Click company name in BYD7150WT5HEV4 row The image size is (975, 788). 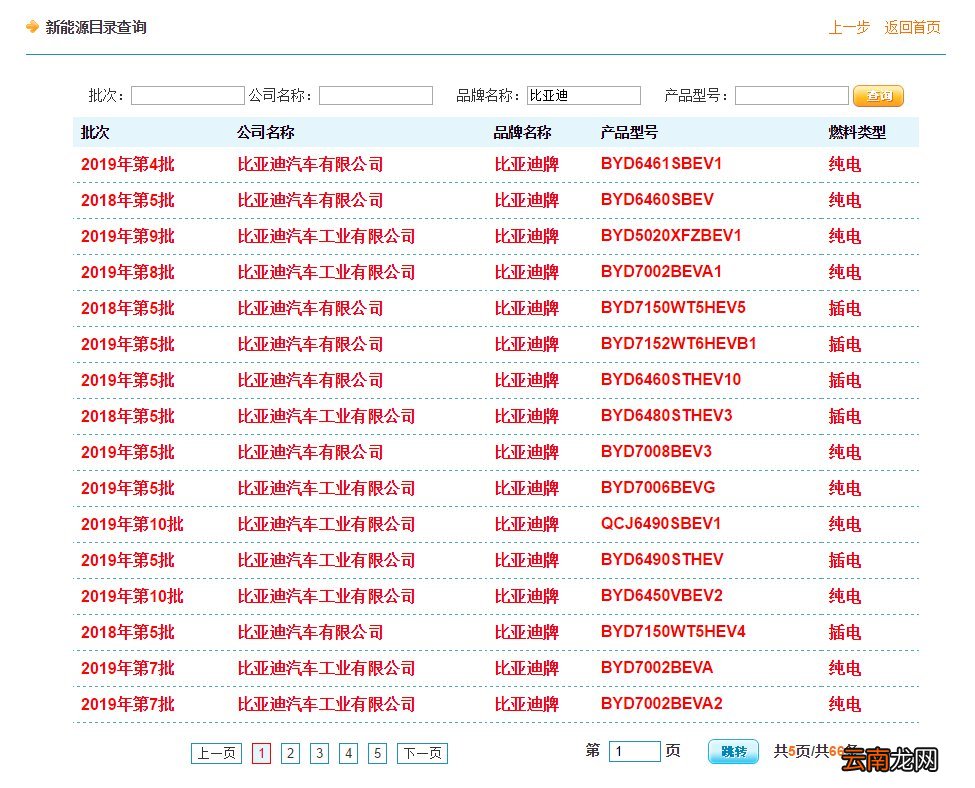pyautogui.click(x=310, y=633)
